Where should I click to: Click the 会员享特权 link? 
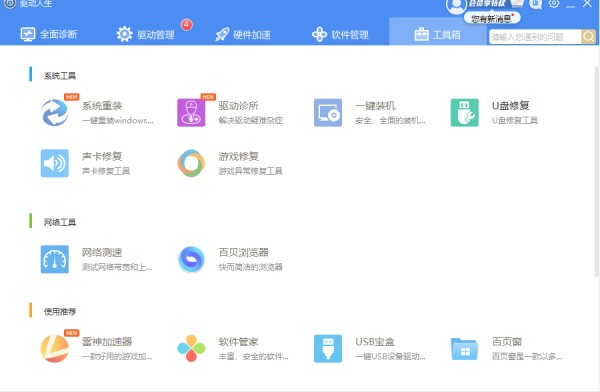point(487,3)
